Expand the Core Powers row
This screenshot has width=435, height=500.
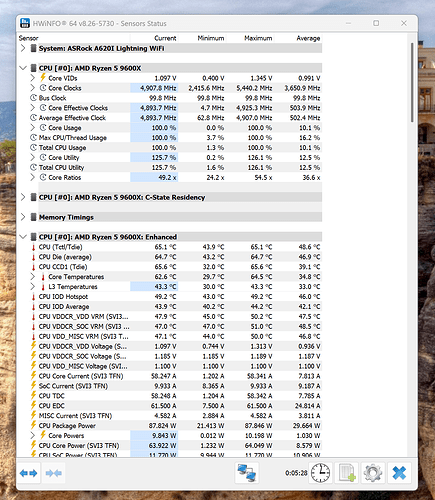pos(33,436)
